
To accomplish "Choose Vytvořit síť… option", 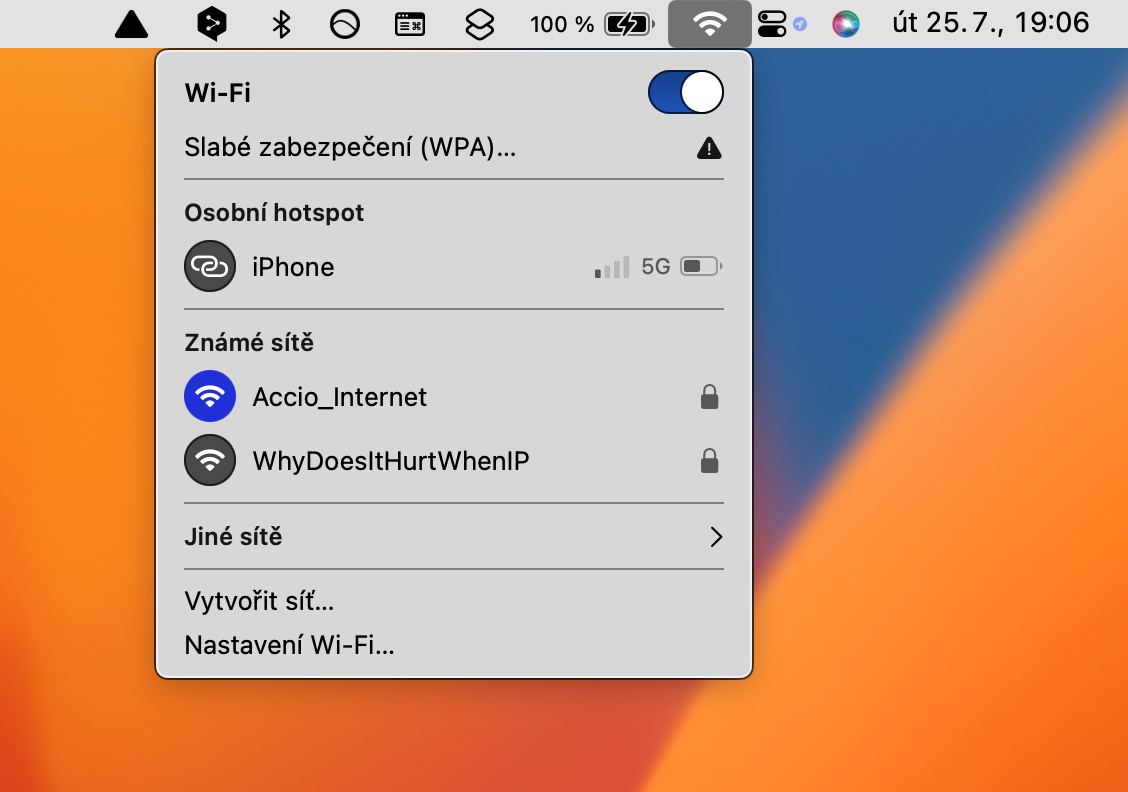I will pos(259,601).
